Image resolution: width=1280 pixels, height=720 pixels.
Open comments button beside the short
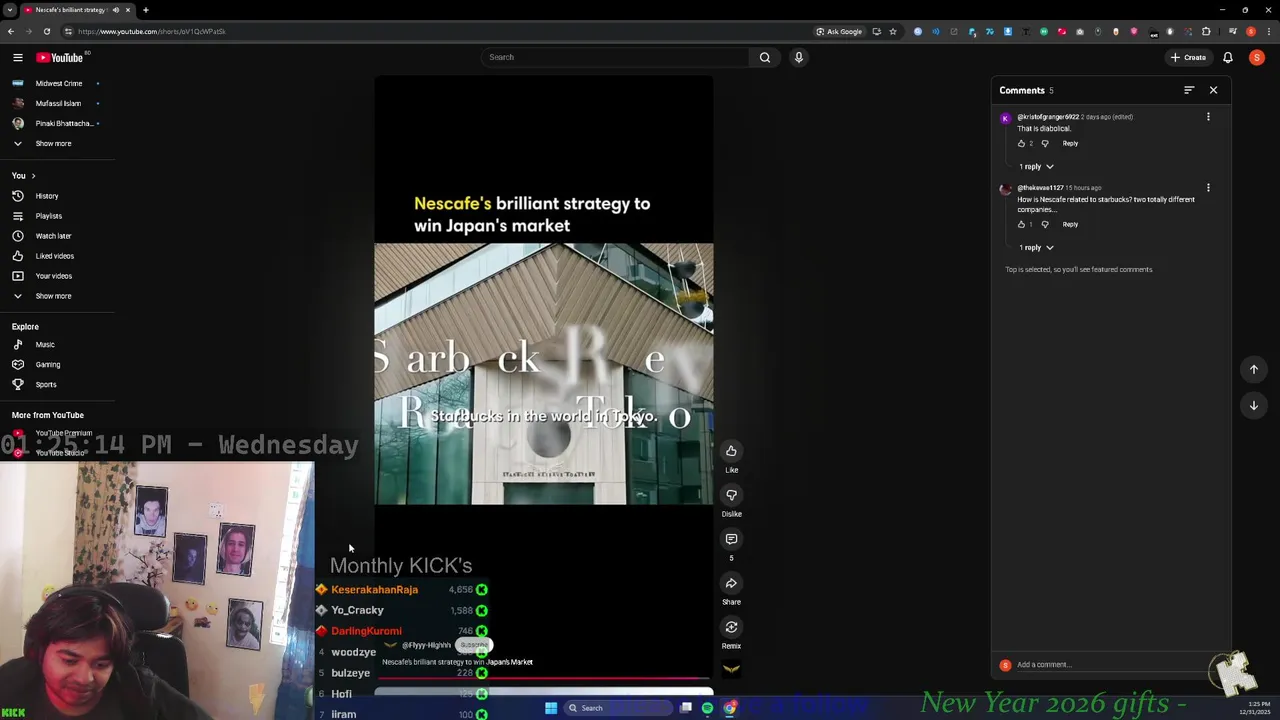click(x=731, y=539)
